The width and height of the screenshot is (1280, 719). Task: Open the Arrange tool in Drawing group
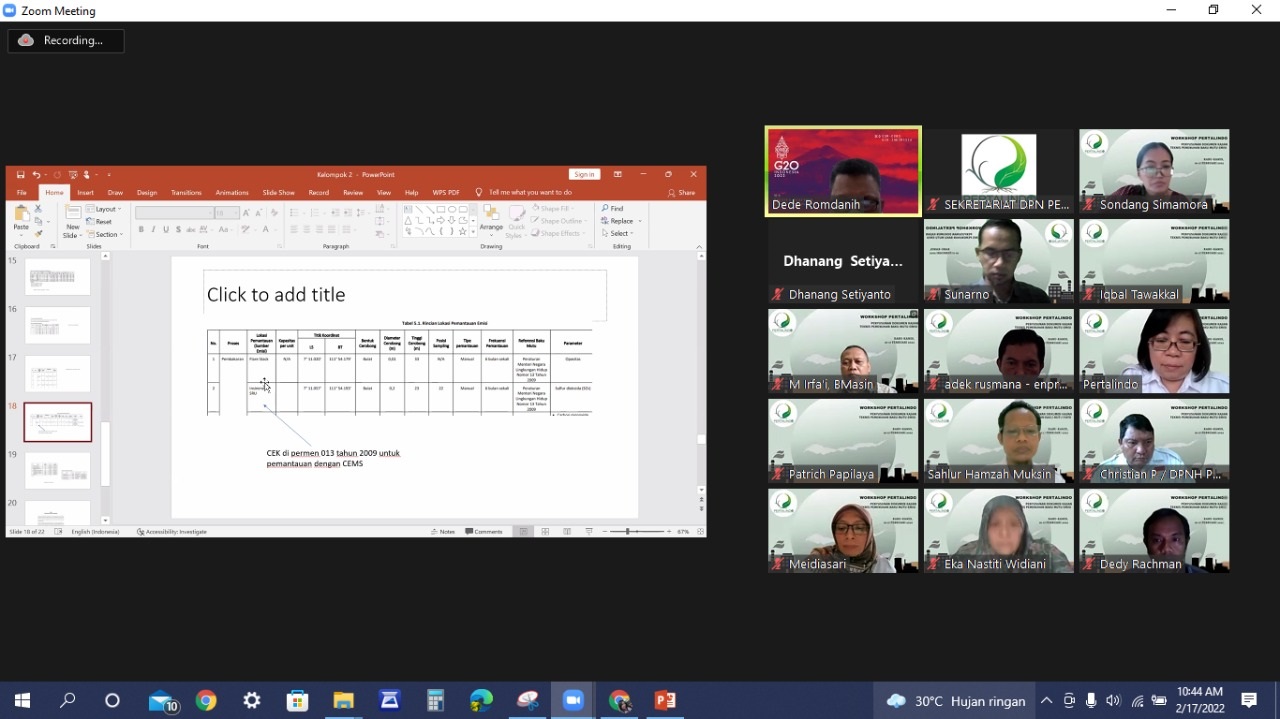[491, 220]
